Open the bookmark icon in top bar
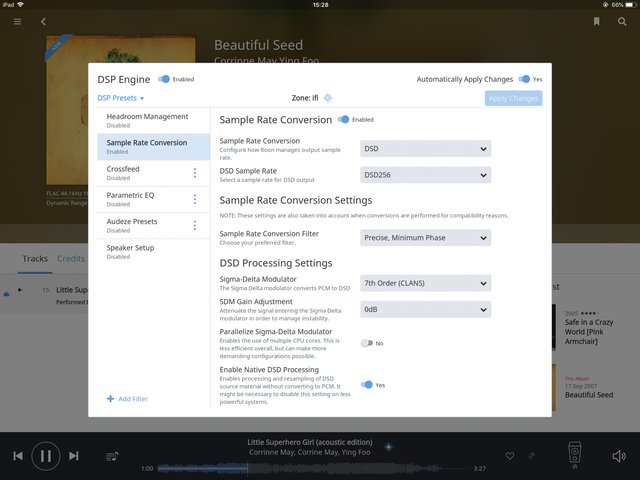The image size is (640, 480). (597, 21)
